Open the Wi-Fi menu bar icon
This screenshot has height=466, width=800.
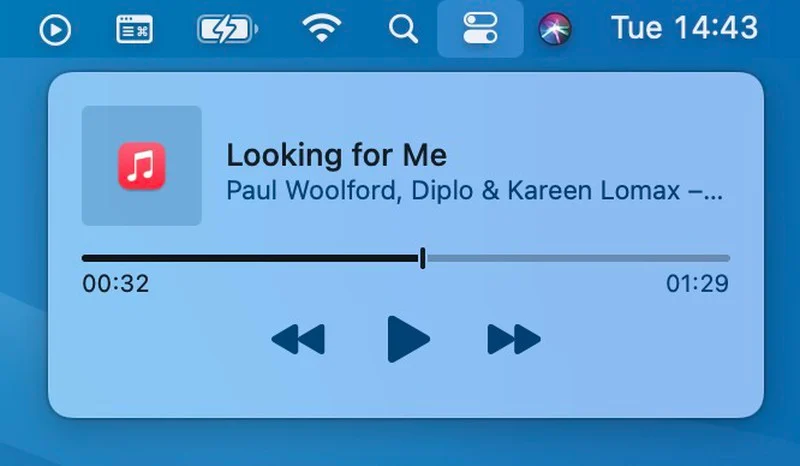pos(321,28)
